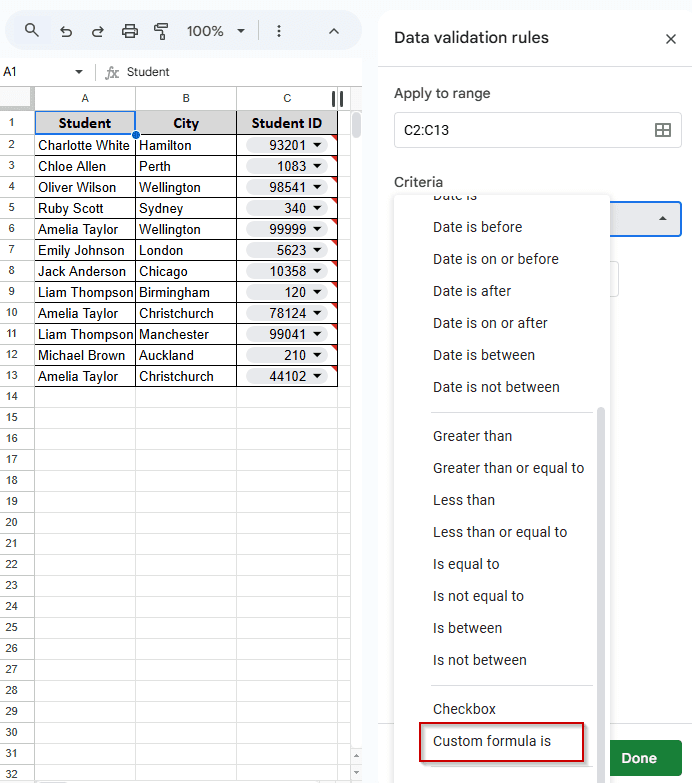Viewport: 692px width, 783px height.
Task: Open dropdown arrow for Student ID 99999
Action: pyautogui.click(x=317, y=229)
